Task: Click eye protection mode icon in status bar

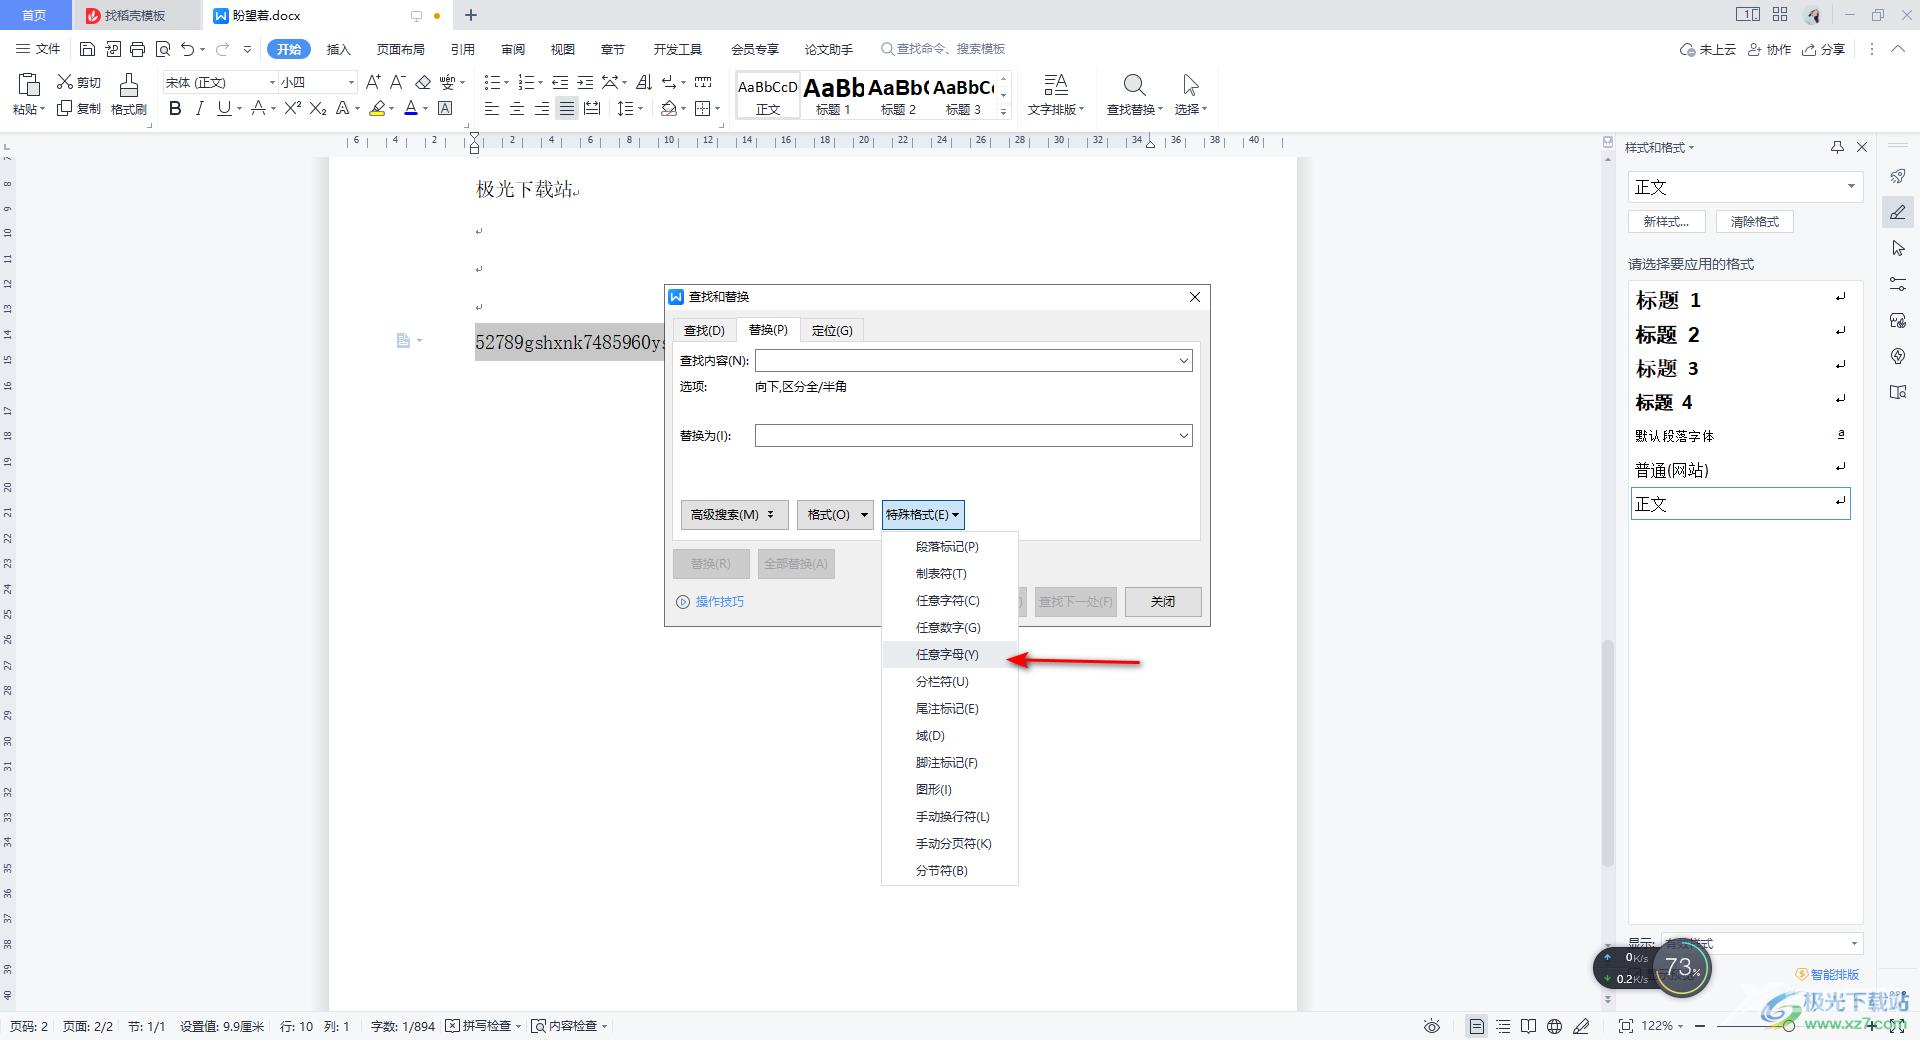Action: tap(1432, 1026)
